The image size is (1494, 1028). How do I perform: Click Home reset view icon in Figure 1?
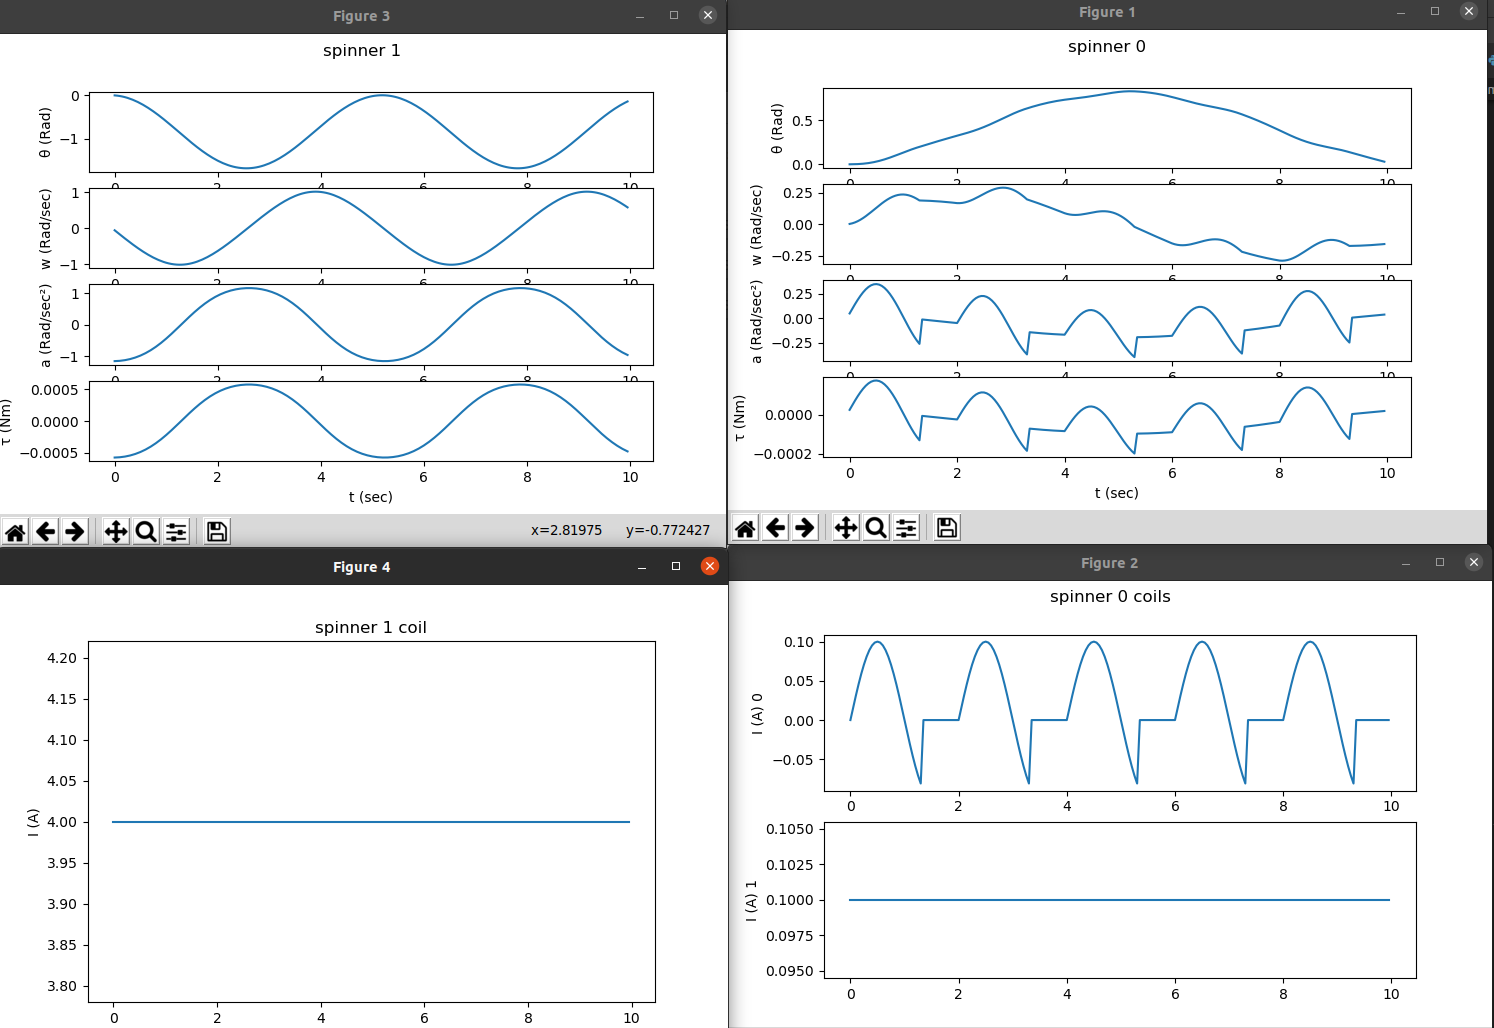745,527
